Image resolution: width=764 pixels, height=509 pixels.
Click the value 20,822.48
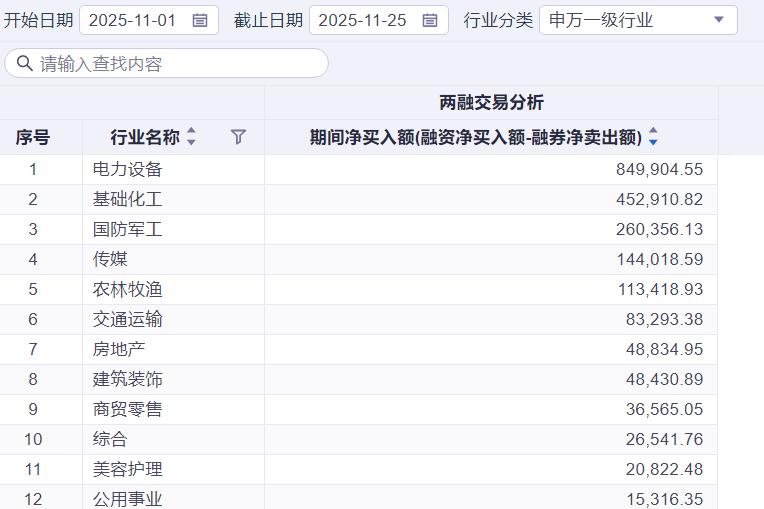pyautogui.click(x=665, y=470)
